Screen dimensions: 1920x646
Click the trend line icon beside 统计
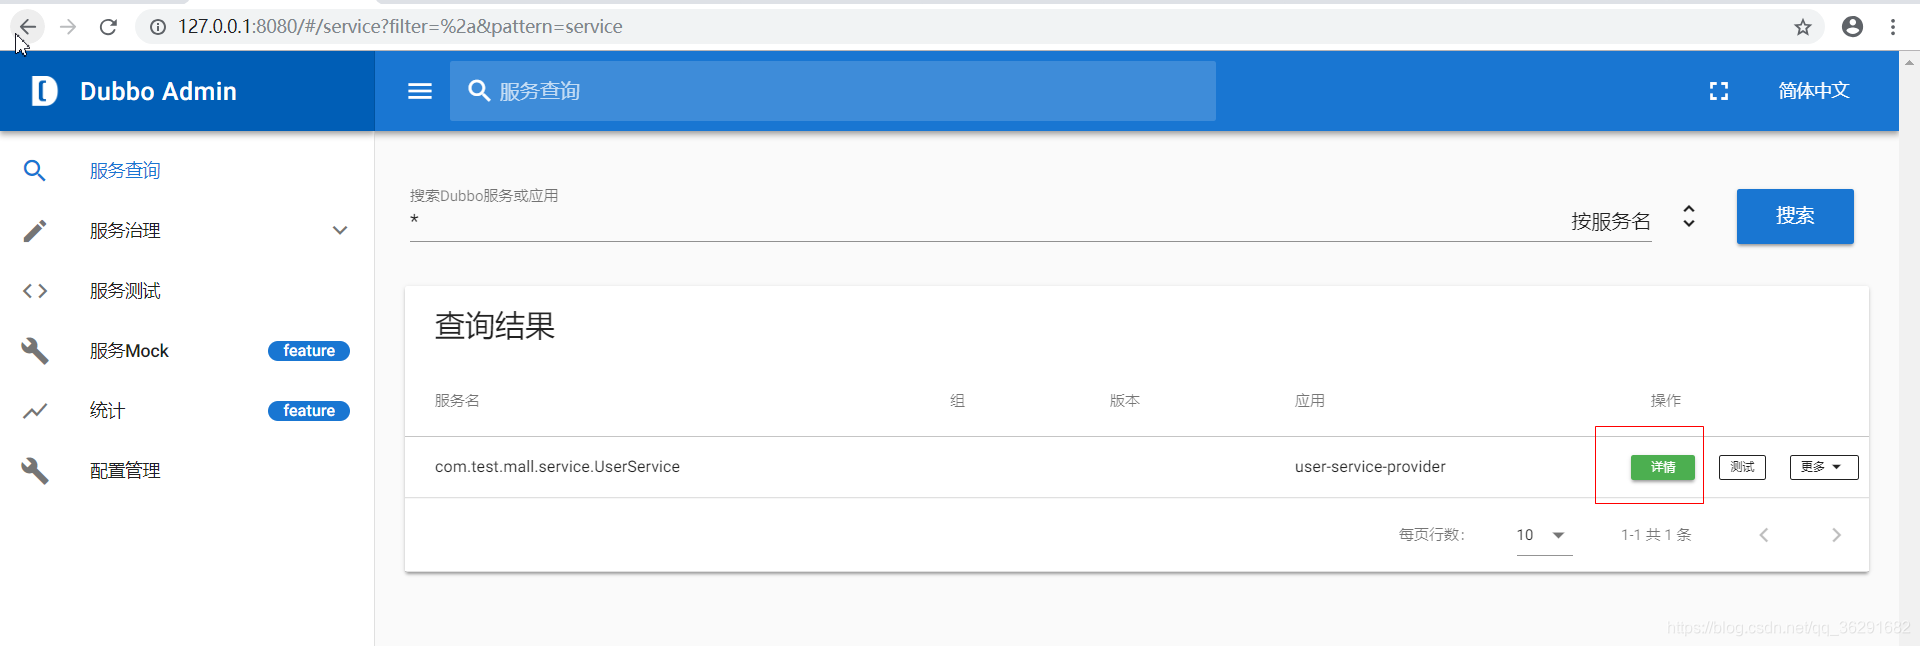[x=35, y=411]
